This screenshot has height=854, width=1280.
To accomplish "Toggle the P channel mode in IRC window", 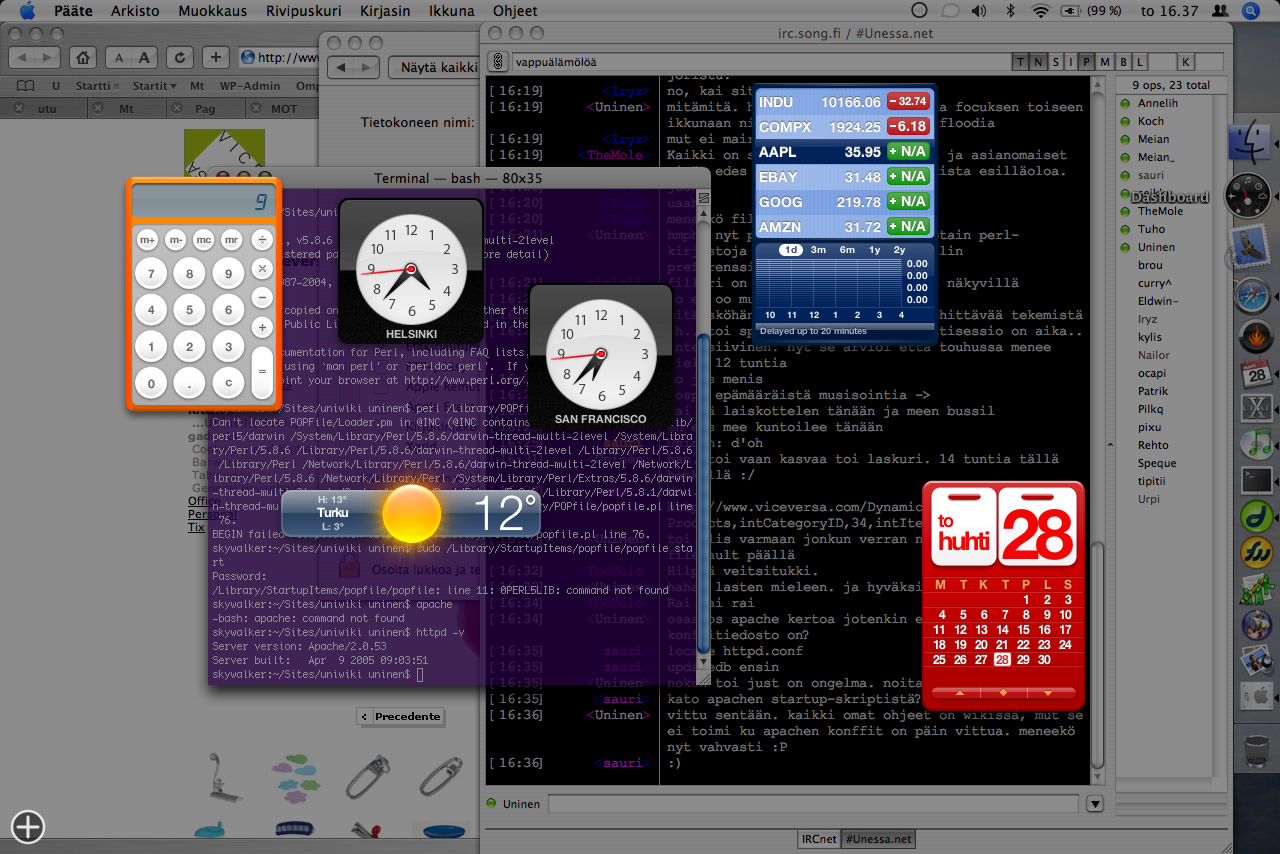I will pos(1088,62).
